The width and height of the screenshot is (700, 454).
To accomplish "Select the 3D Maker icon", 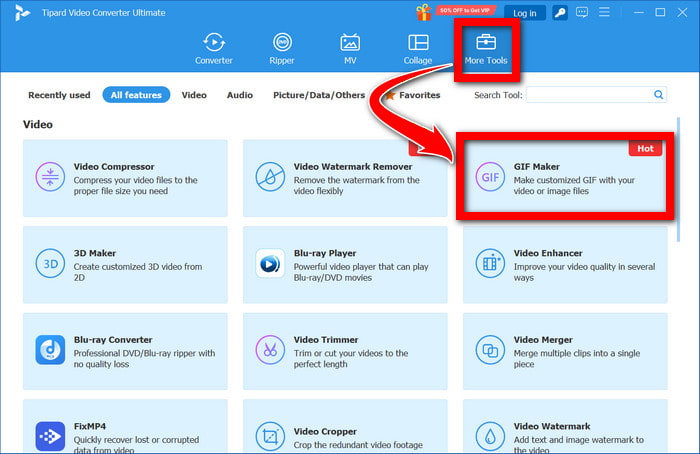I will click(50, 263).
